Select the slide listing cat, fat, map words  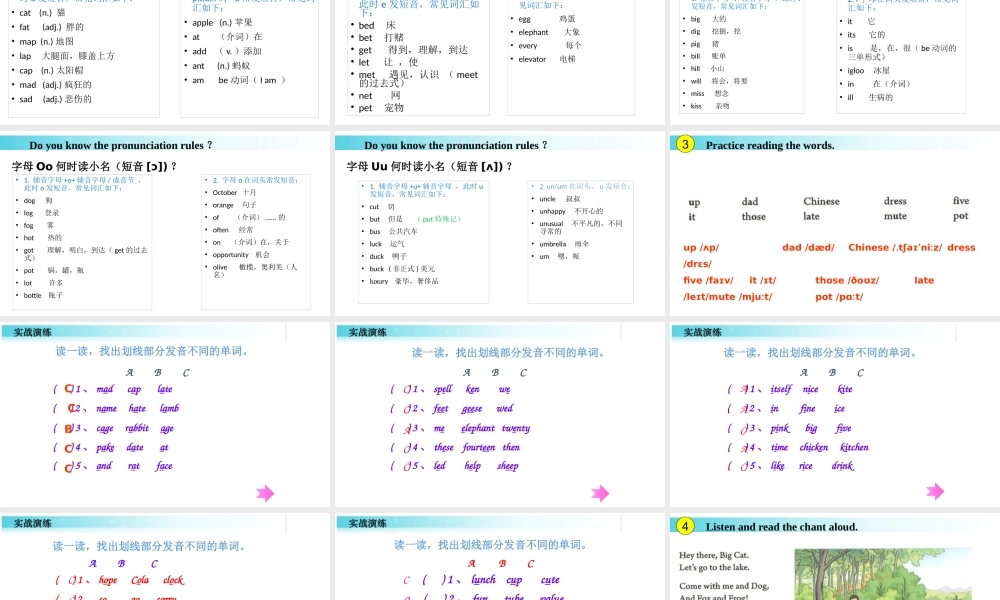[x=165, y=62]
